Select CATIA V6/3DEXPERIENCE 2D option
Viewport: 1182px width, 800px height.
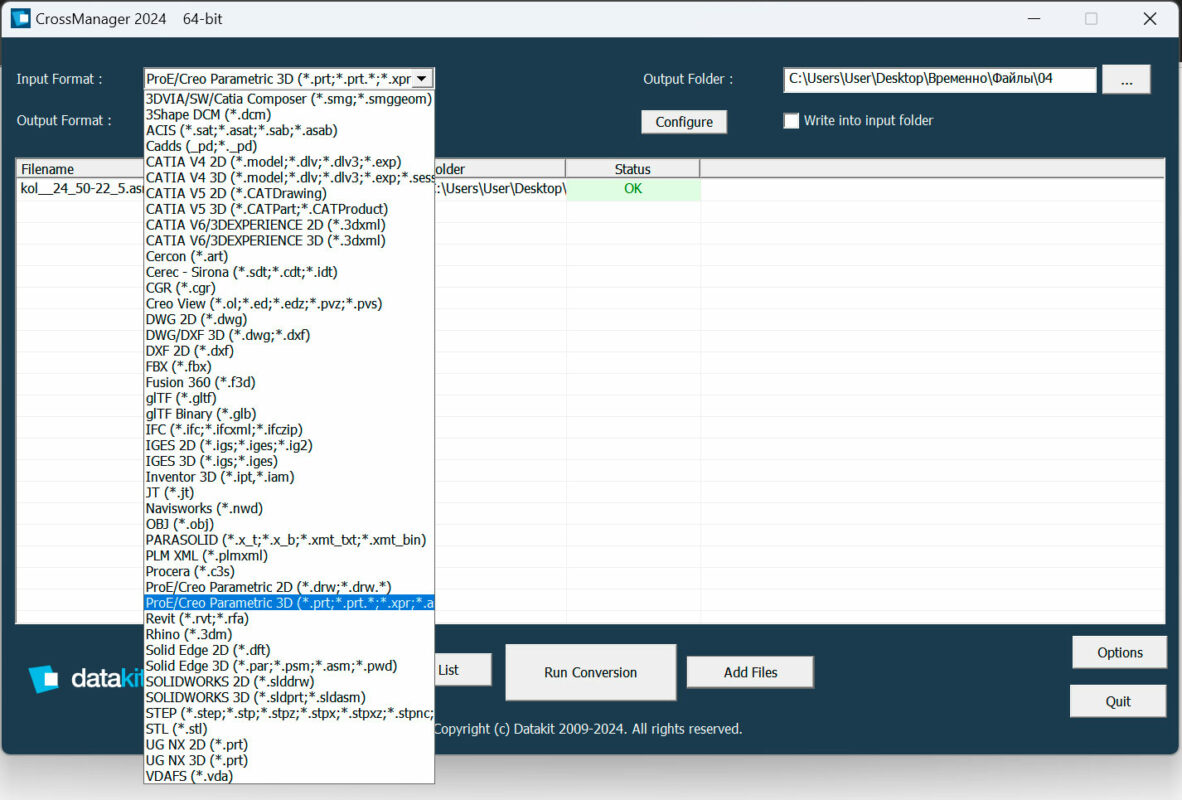(x=289, y=225)
